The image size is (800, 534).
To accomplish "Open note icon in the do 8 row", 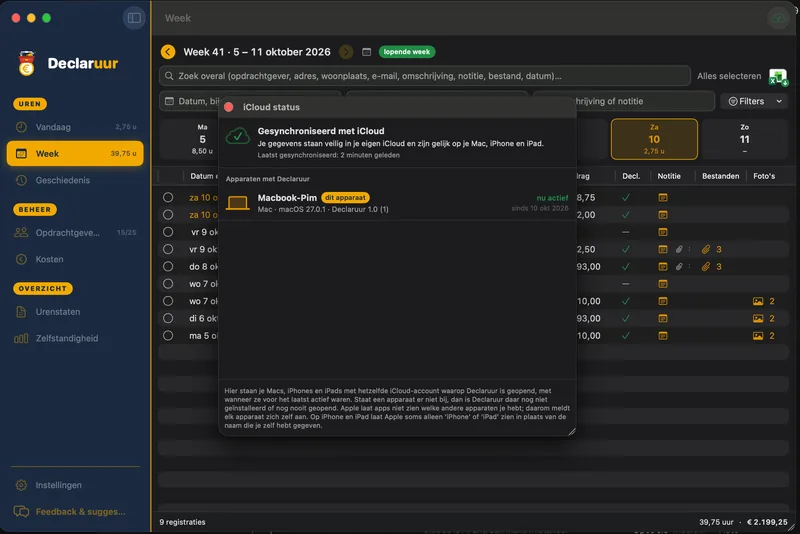I will click(663, 267).
